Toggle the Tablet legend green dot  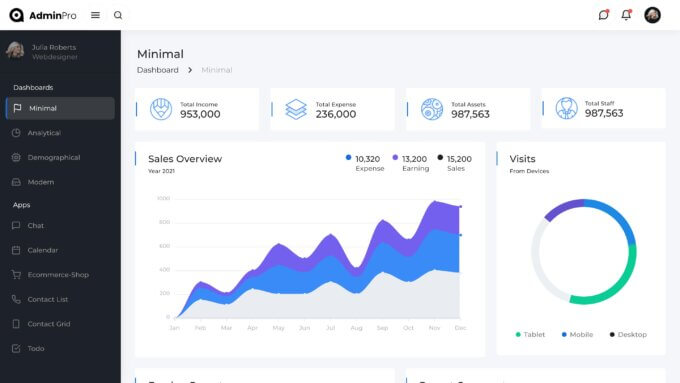click(x=518, y=334)
